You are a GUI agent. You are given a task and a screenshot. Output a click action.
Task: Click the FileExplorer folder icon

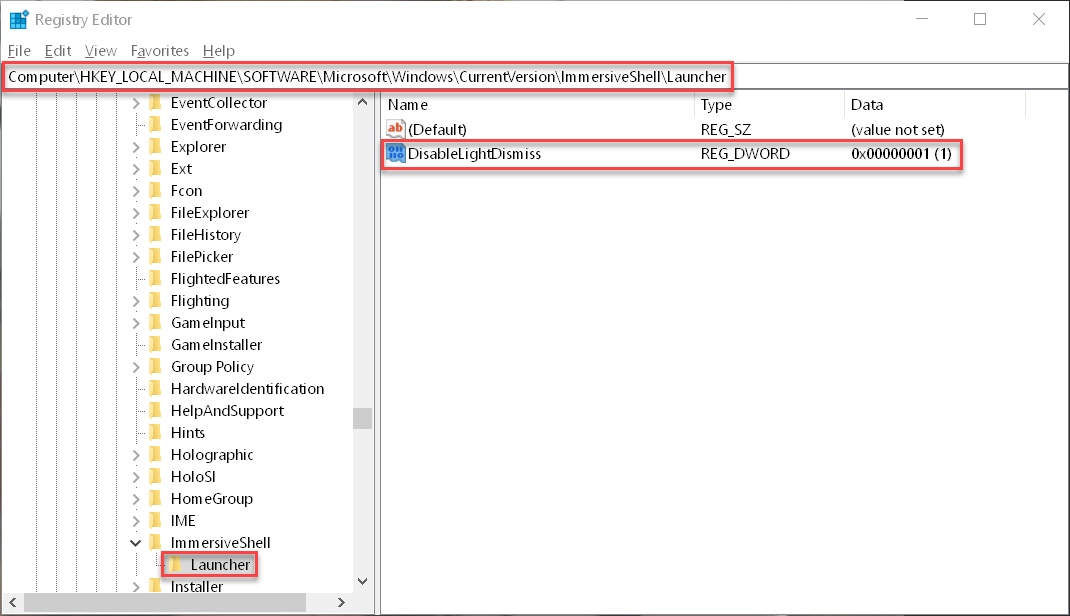click(156, 213)
